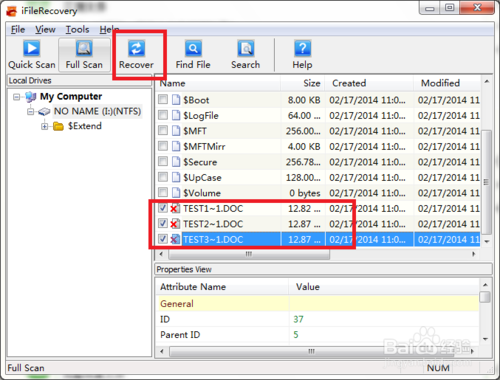Screen dimensions: 500x380
Task: Collapse the My Computer tree node
Action: pyautogui.click(x=16, y=97)
